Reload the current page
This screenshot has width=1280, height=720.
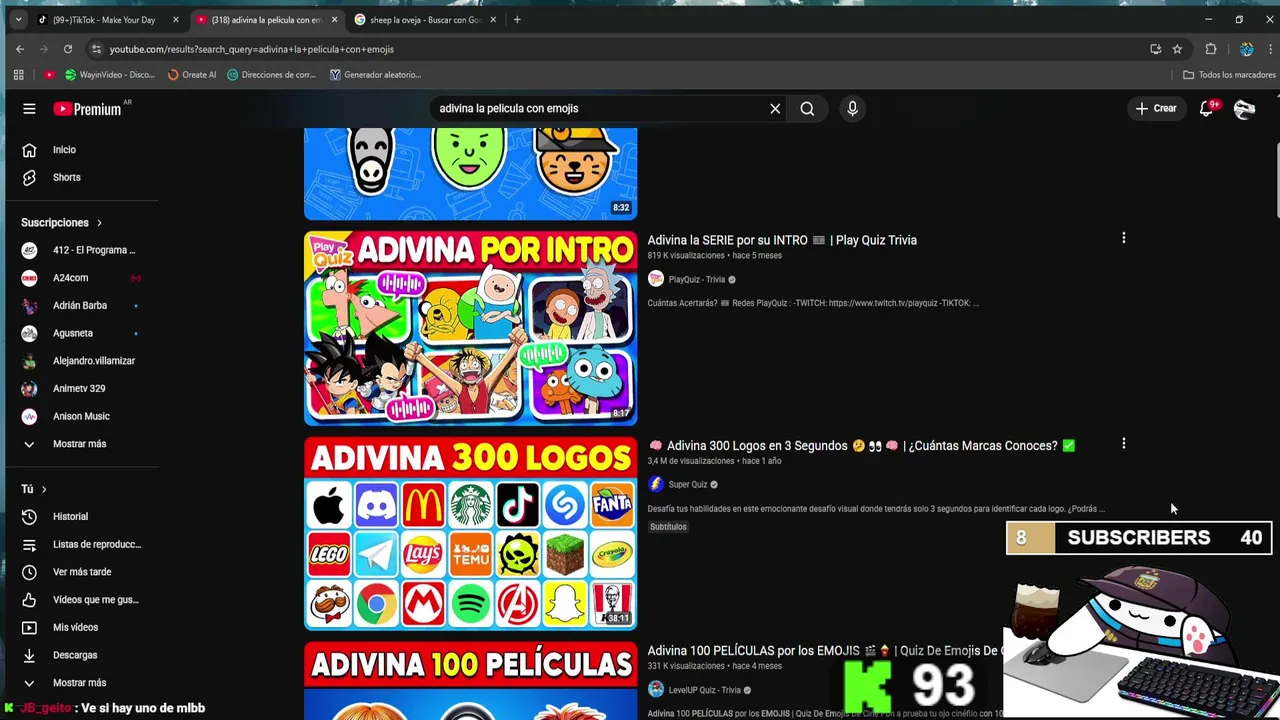coord(68,49)
